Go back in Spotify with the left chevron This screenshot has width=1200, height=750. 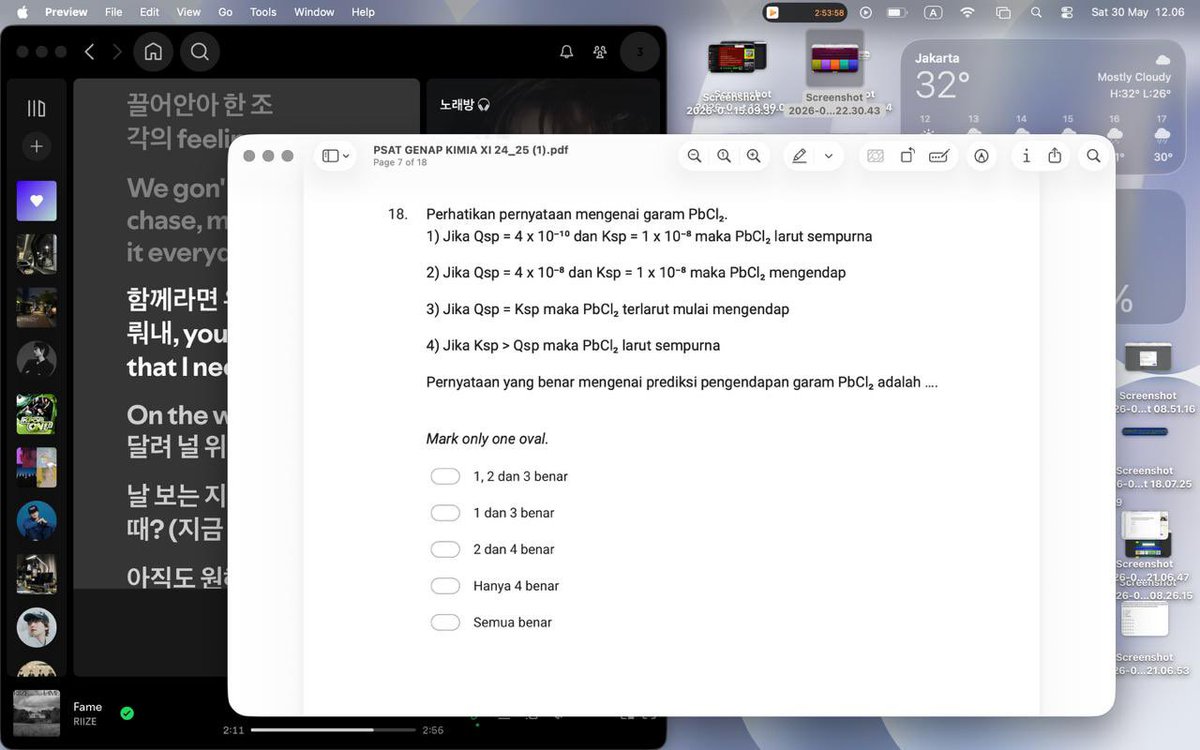click(x=89, y=52)
